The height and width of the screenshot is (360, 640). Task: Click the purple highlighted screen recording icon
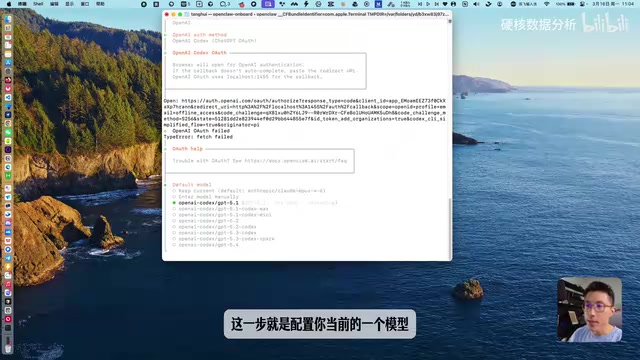click(268, 4)
